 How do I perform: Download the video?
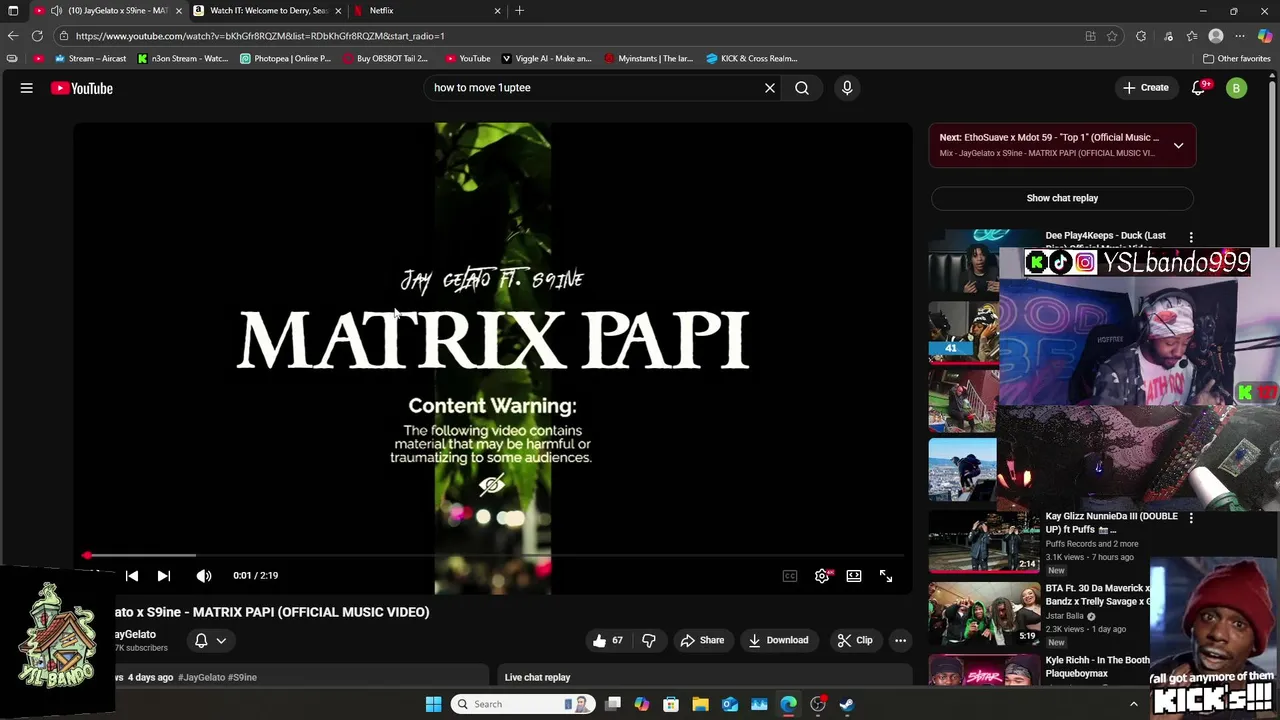pos(778,640)
